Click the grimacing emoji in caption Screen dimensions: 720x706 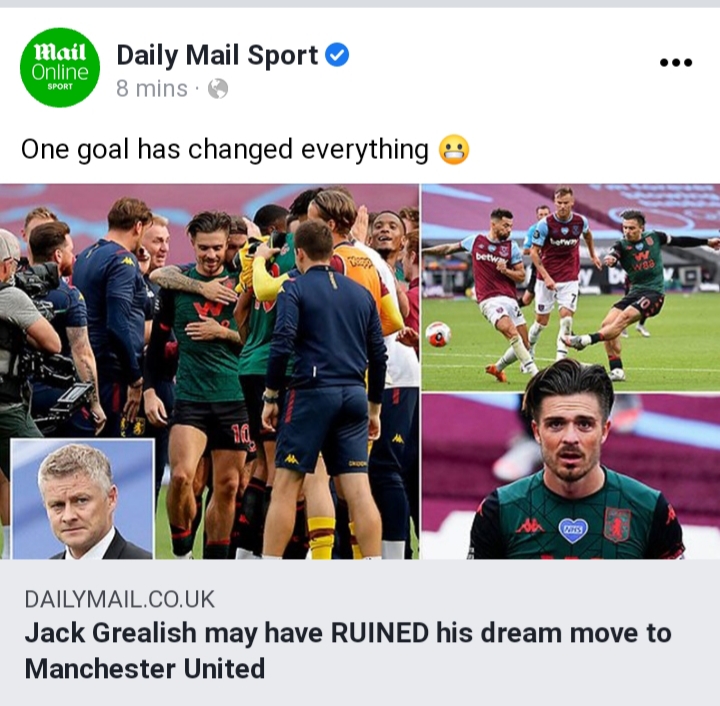(x=454, y=150)
